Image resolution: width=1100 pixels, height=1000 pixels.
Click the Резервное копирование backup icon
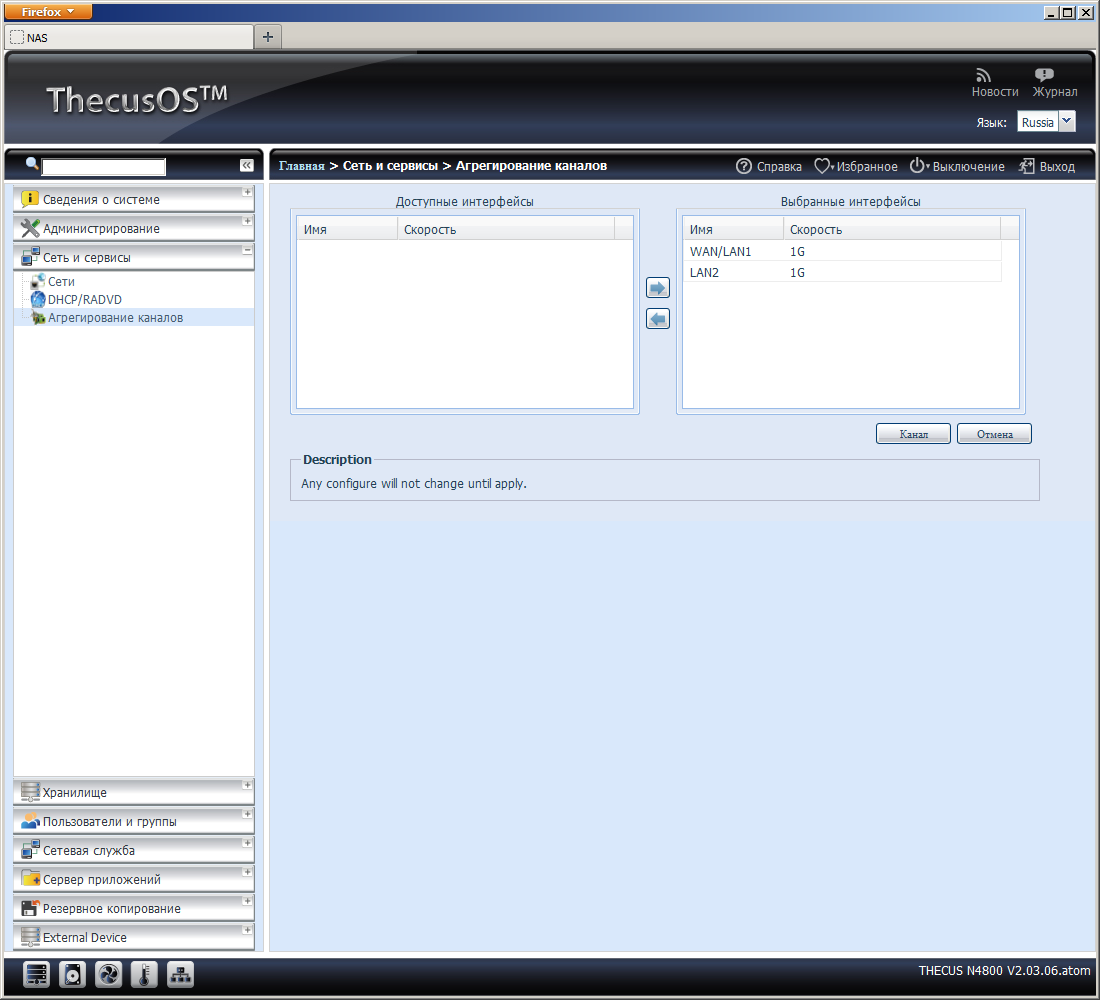[x=29, y=908]
